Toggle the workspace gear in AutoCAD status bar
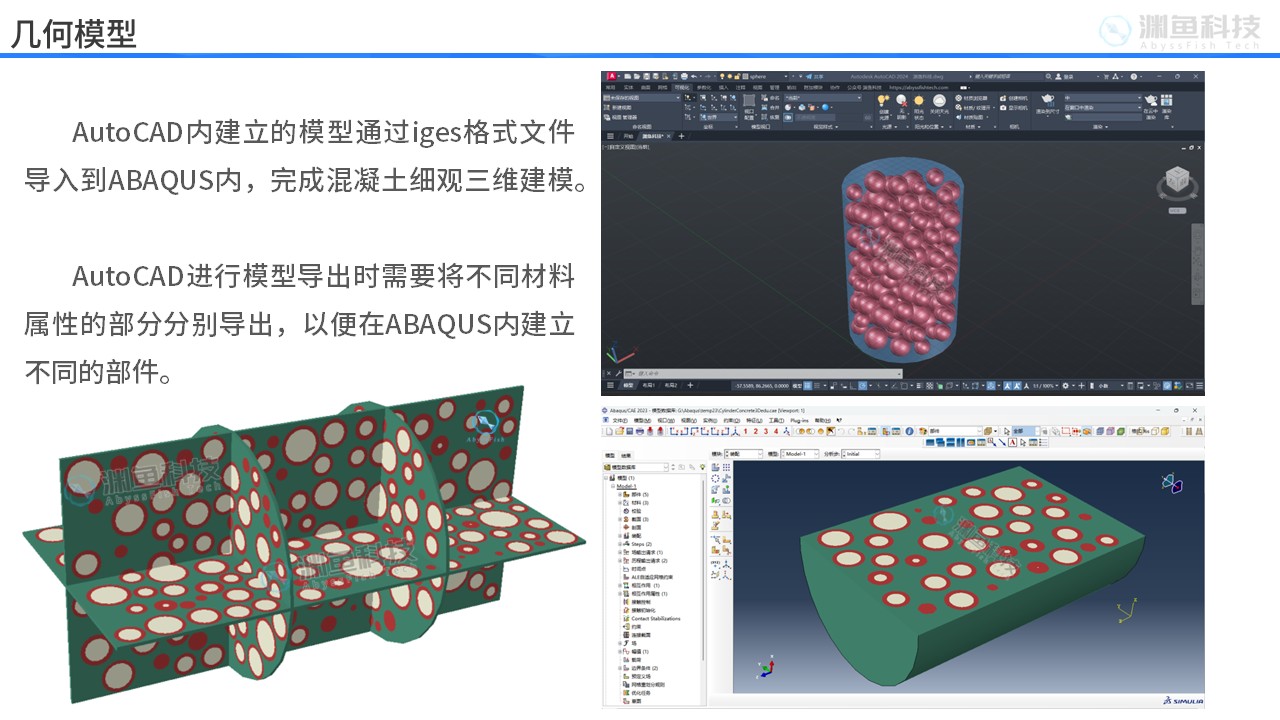 tap(1066, 386)
